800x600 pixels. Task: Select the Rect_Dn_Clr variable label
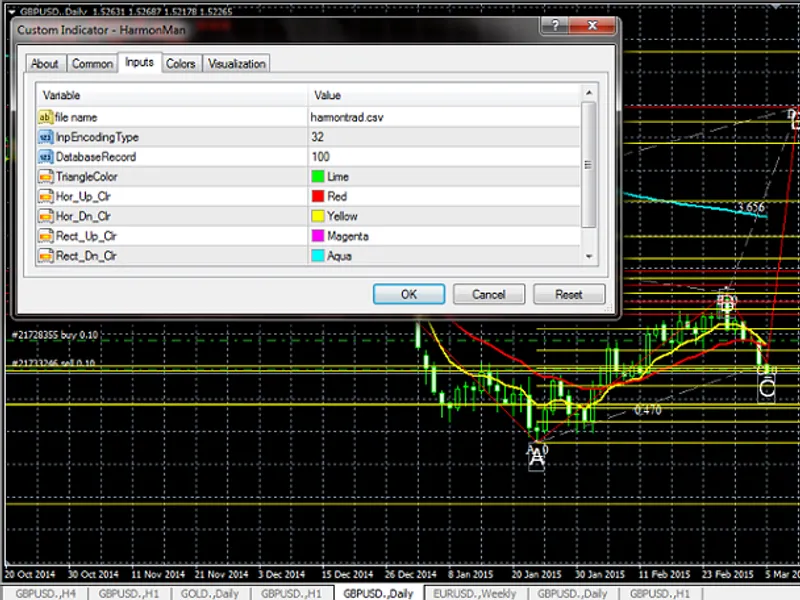(x=86, y=256)
